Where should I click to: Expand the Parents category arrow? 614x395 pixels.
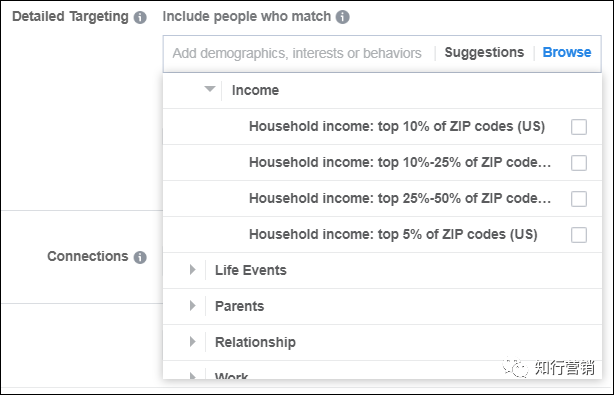point(192,306)
